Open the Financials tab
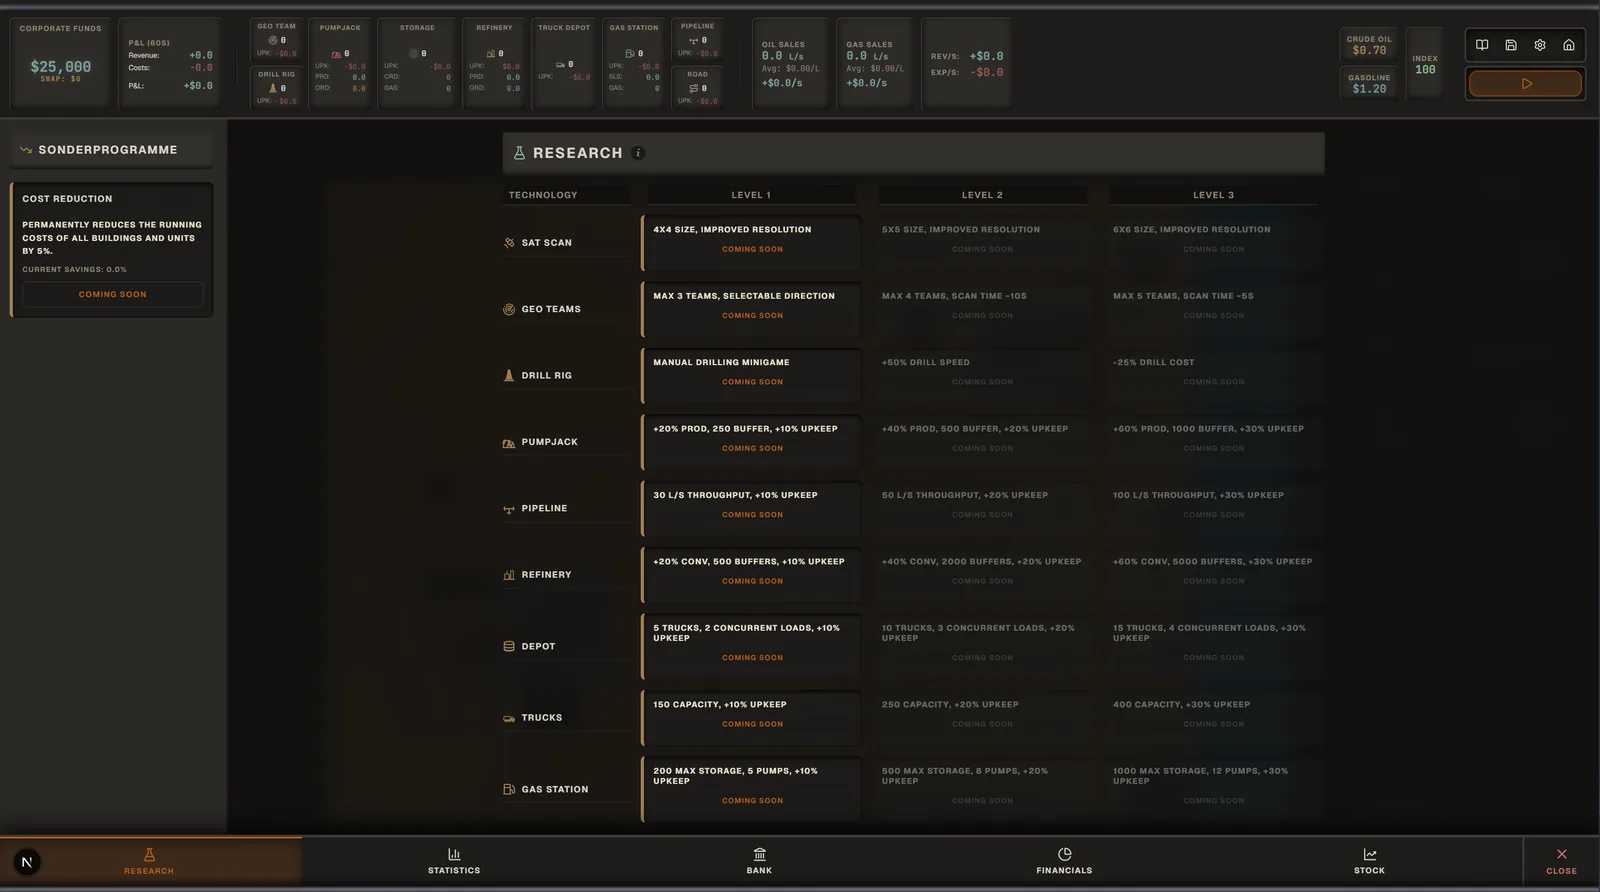 pos(1064,861)
